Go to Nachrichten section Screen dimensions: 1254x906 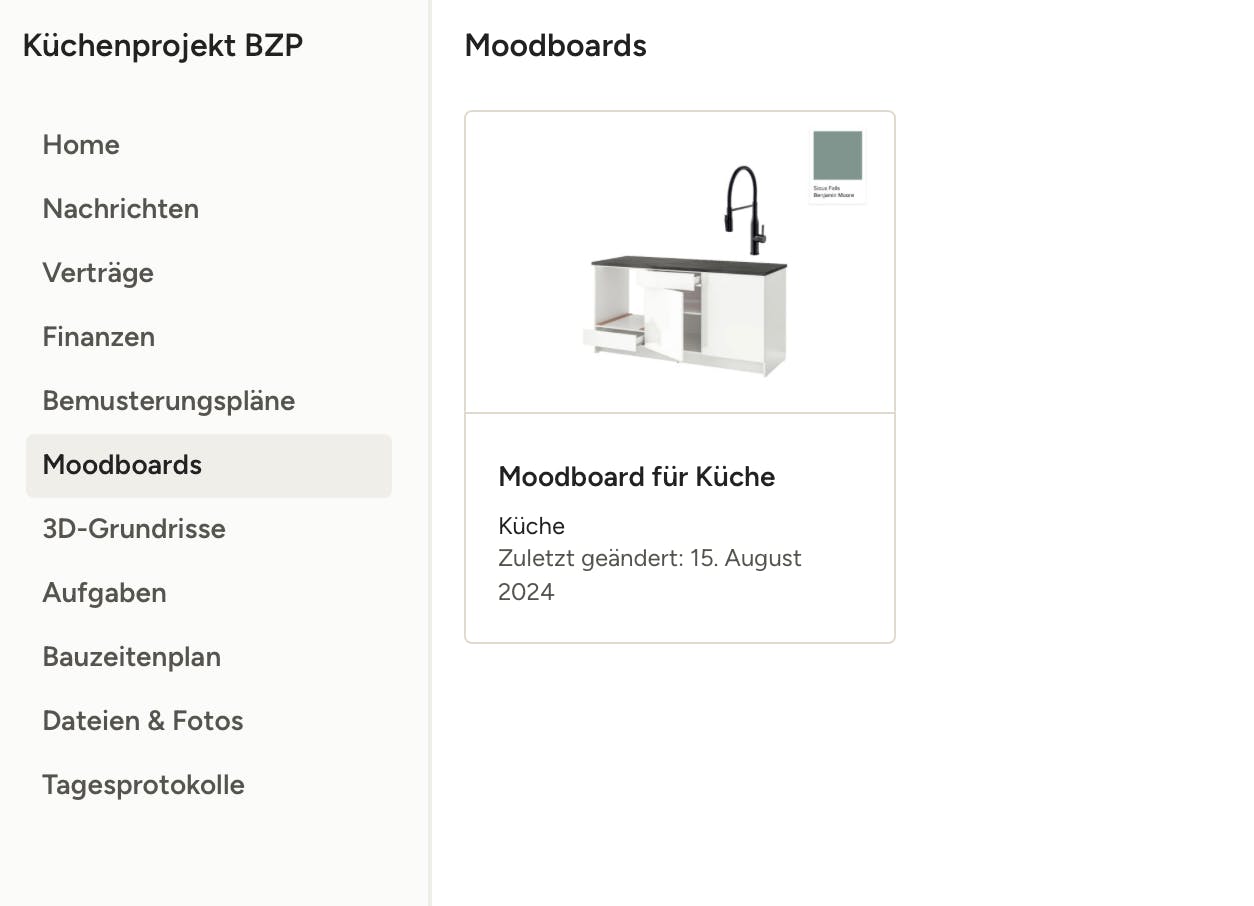[x=120, y=209]
